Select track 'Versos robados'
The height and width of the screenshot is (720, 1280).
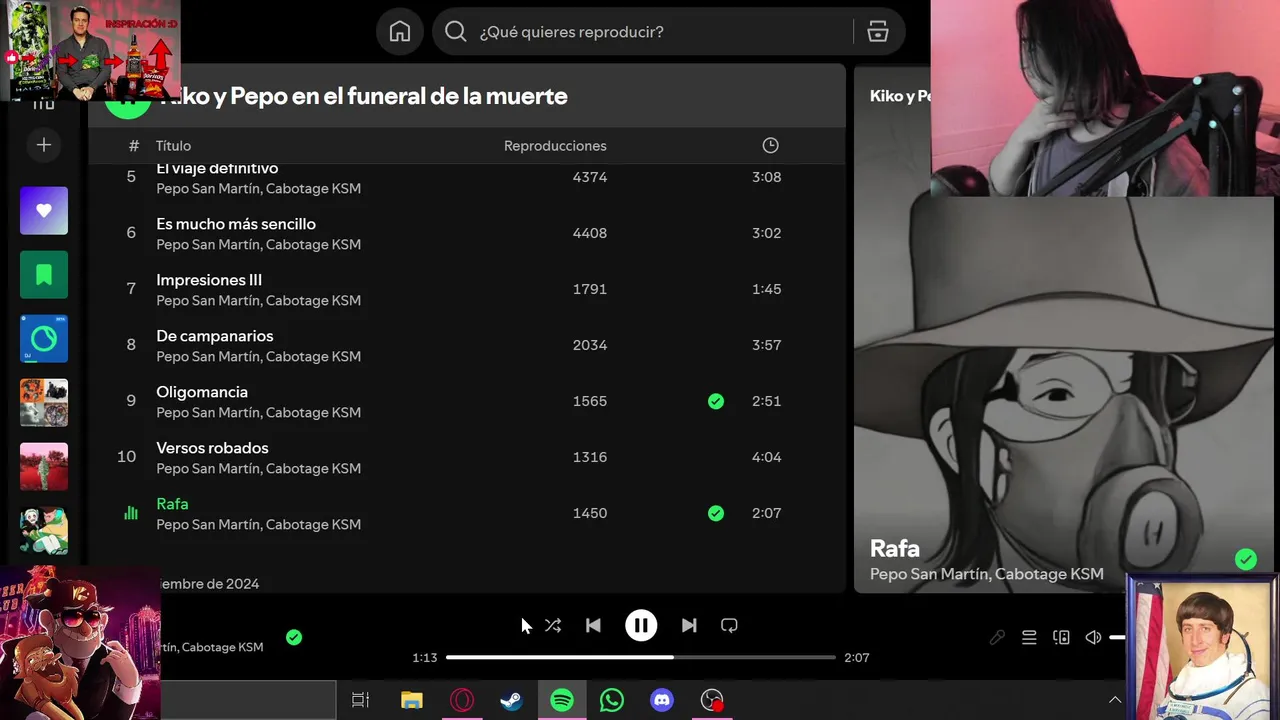pyautogui.click(x=212, y=448)
